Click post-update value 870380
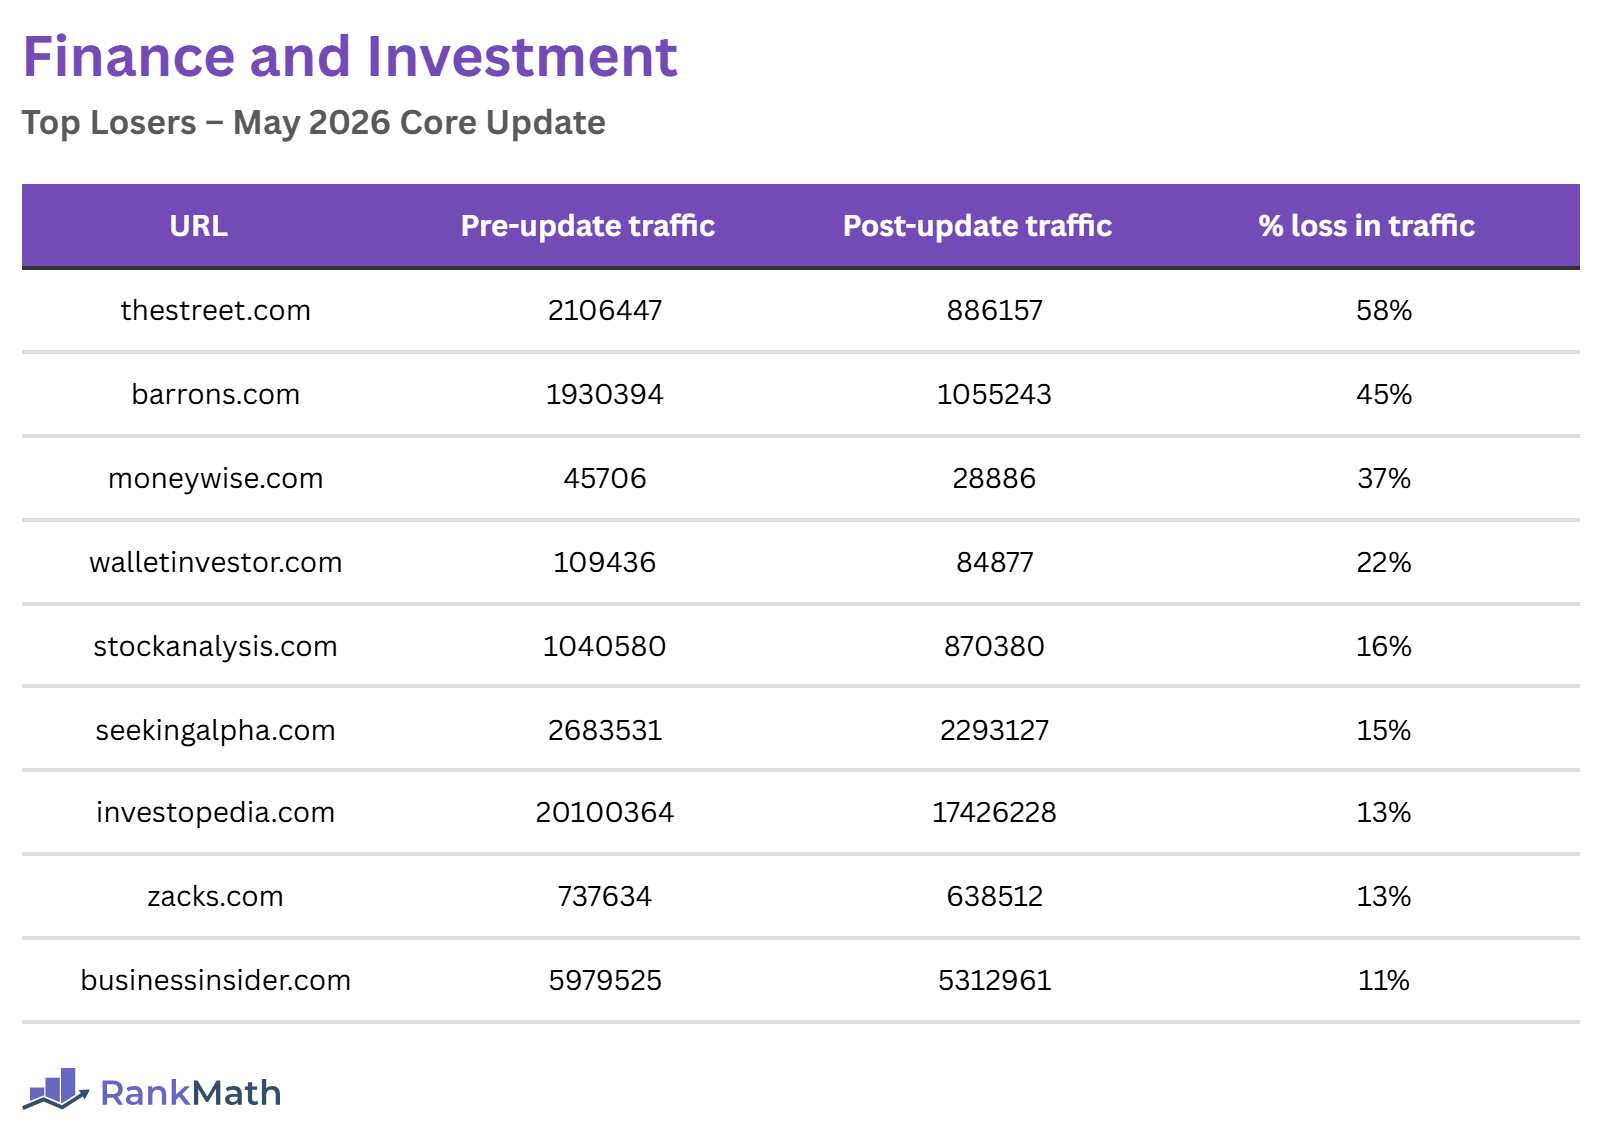This screenshot has width=1600, height=1138. point(995,646)
